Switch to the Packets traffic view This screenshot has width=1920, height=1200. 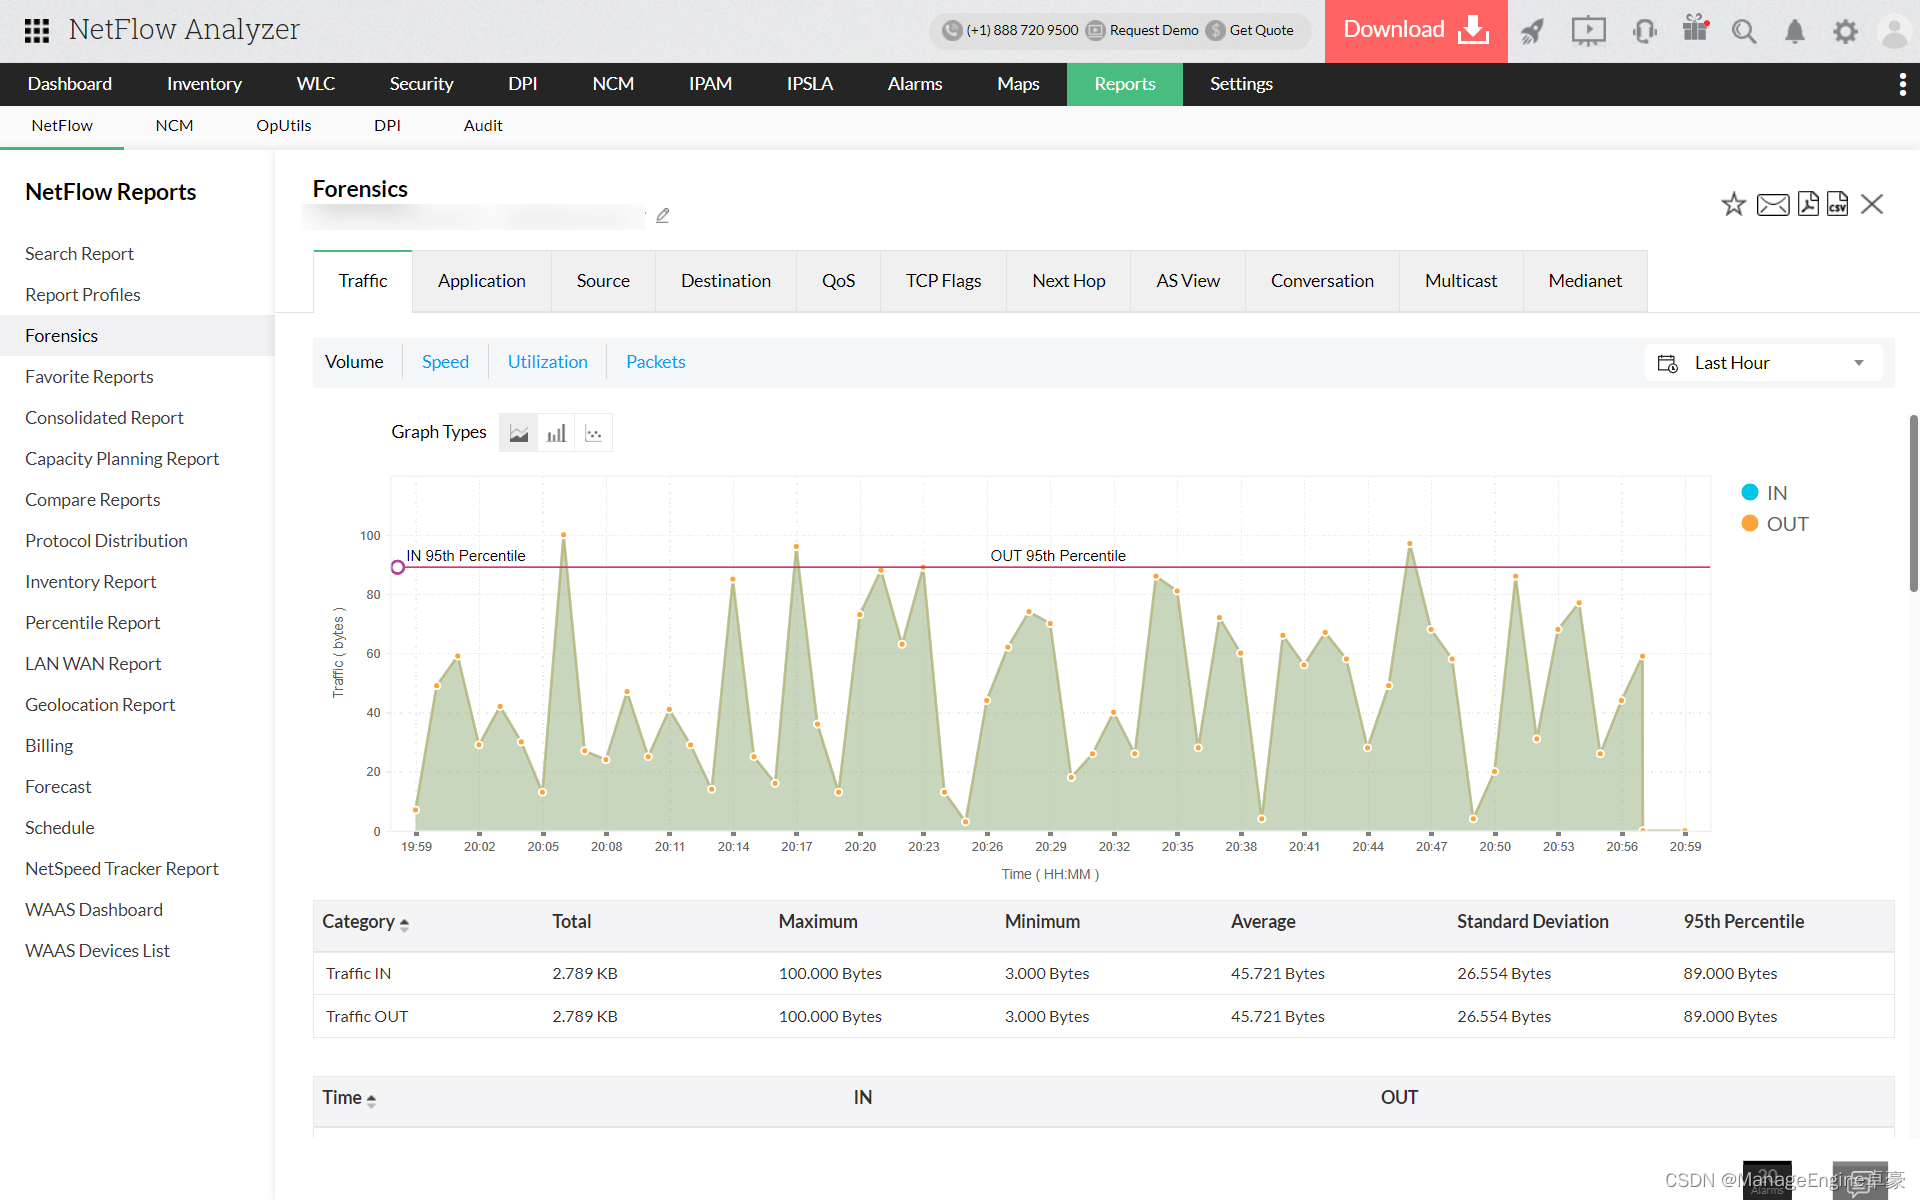pos(655,361)
